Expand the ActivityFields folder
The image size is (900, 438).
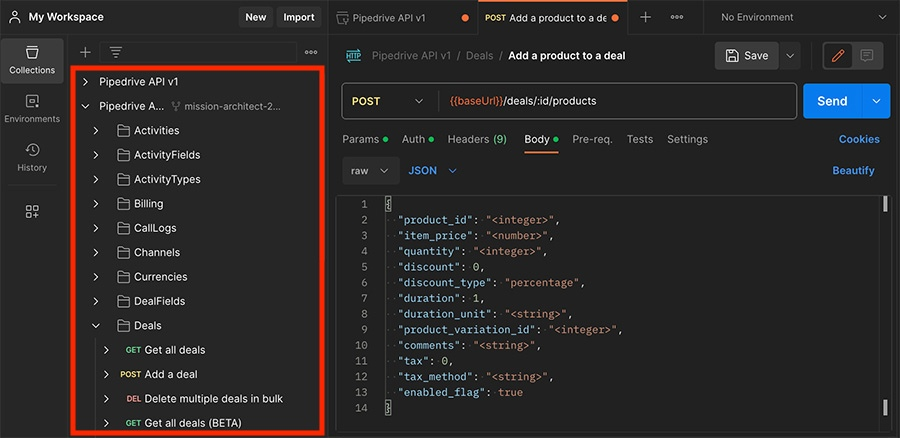point(96,155)
